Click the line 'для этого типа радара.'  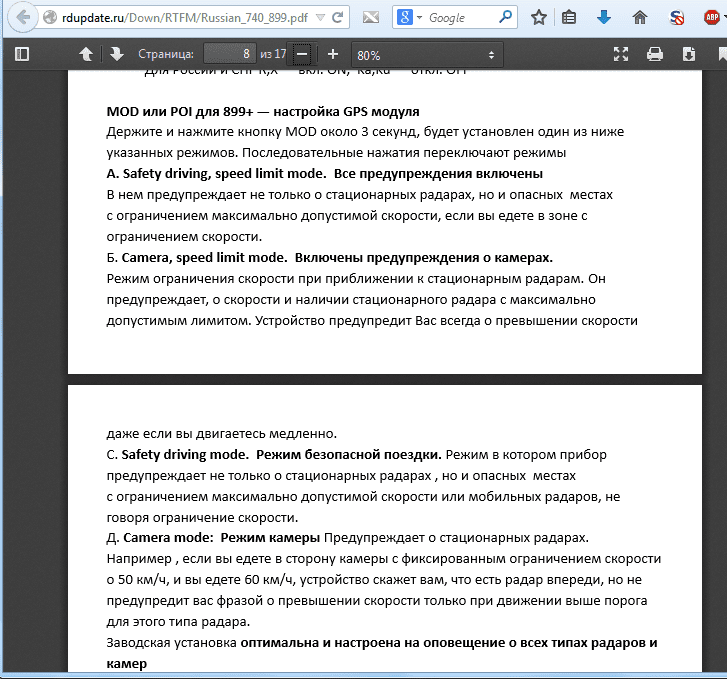tap(178, 621)
